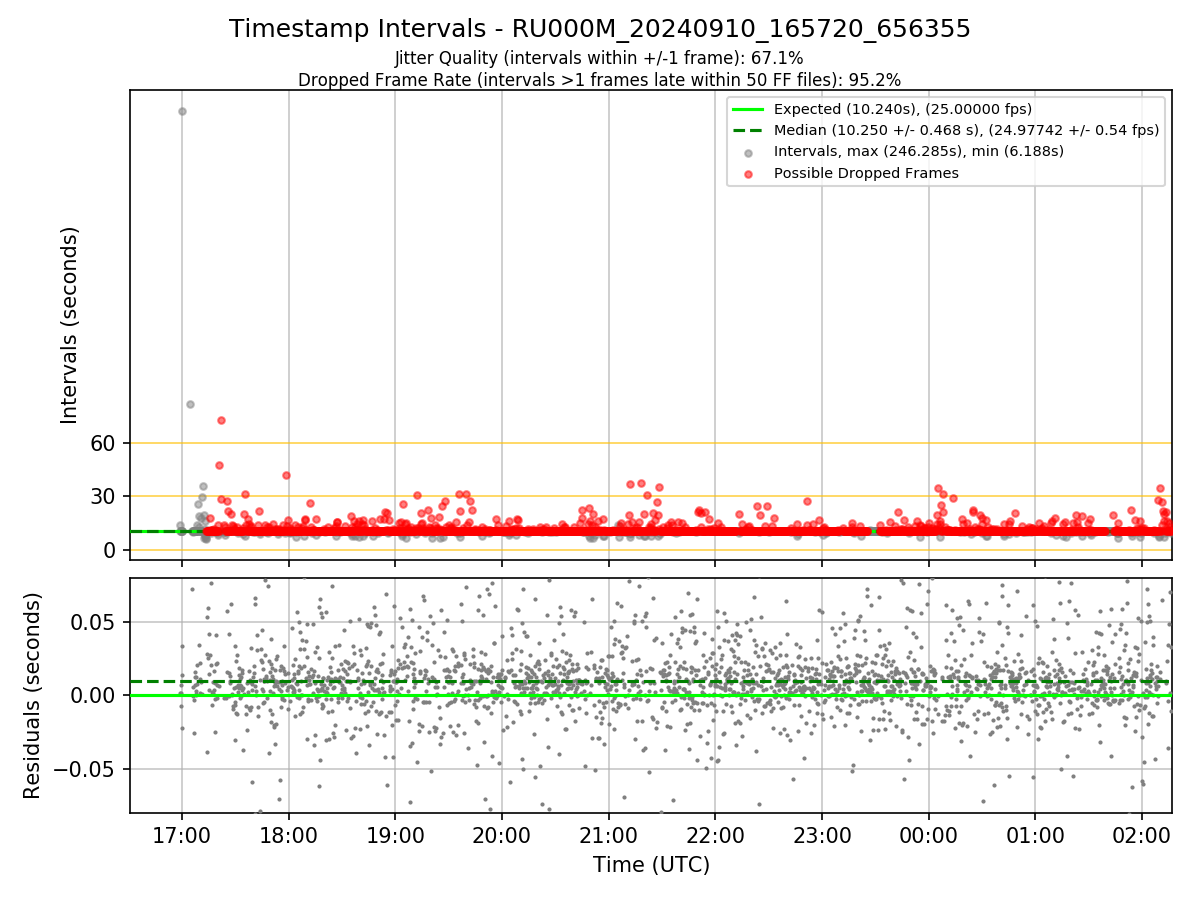Image resolution: width=1200 pixels, height=900 pixels.
Task: Click the gray outlier point at the top of the upper plot
Action: point(182,111)
